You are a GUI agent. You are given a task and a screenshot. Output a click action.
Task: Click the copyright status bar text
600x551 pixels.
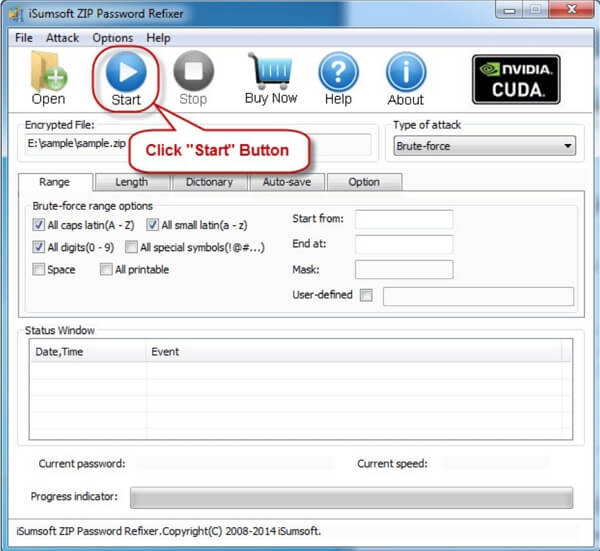[x=168, y=531]
